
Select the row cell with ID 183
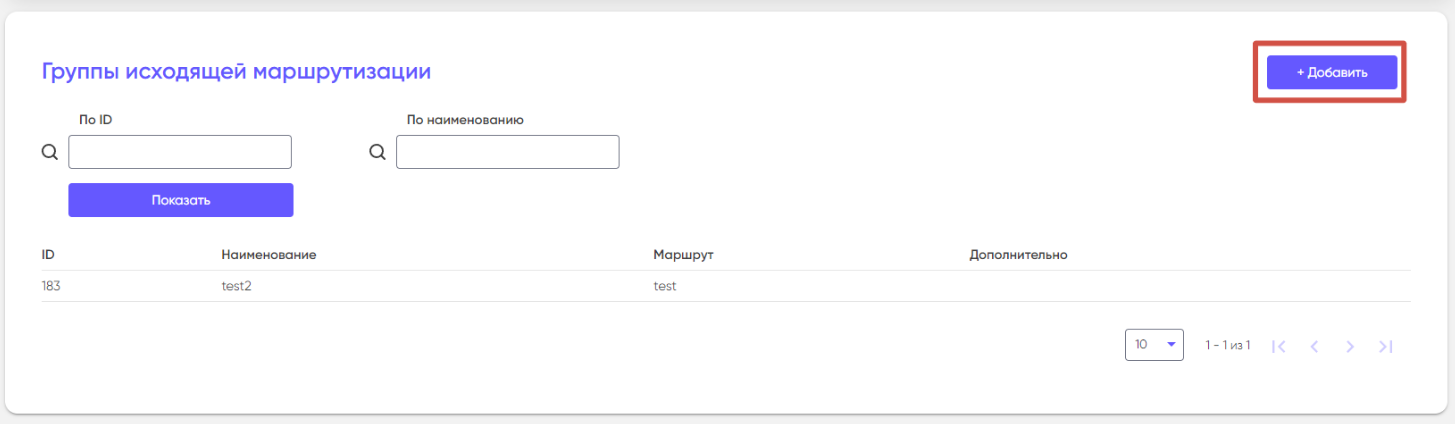click(51, 286)
